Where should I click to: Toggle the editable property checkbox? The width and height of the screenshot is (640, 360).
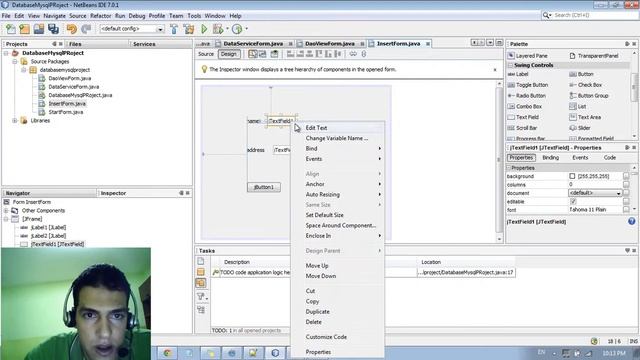tap(573, 202)
